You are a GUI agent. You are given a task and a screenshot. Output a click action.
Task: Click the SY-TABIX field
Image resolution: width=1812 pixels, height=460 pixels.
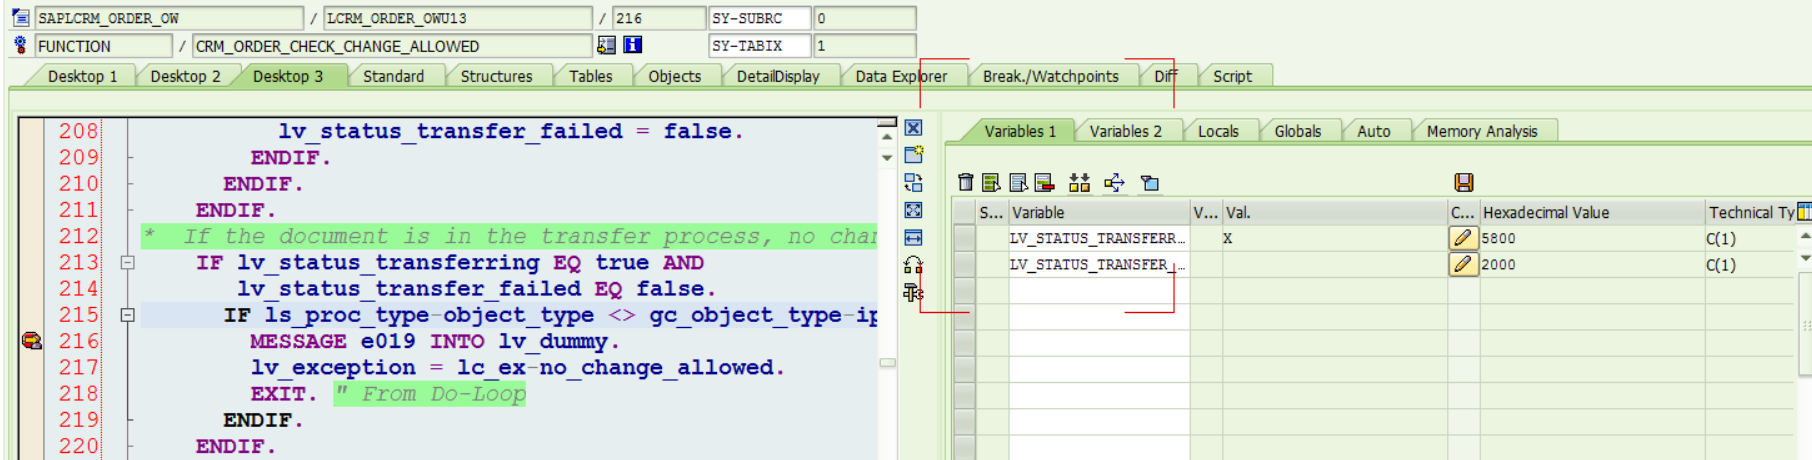pyautogui.click(x=760, y=45)
